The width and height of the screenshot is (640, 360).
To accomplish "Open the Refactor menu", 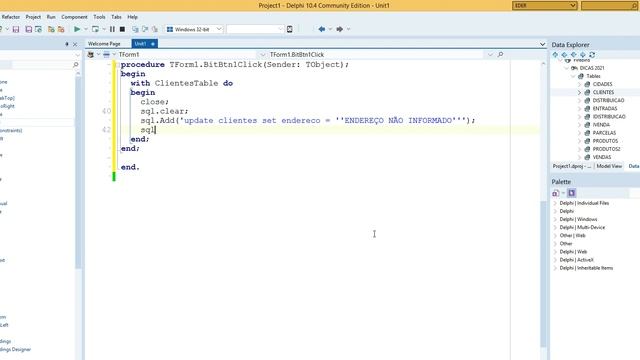I will [11, 17].
